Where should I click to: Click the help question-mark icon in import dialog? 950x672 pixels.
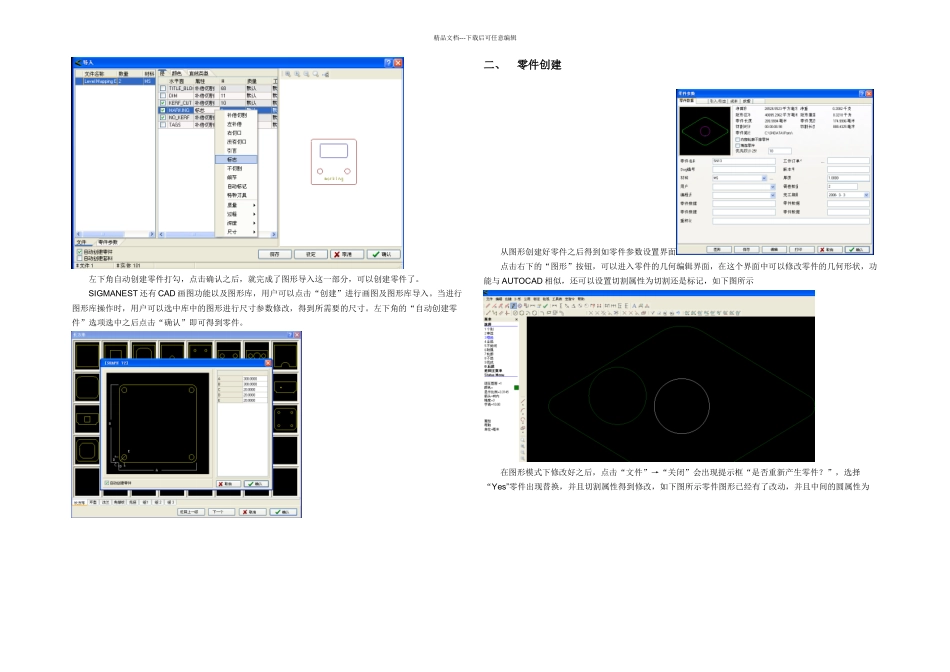[388, 62]
